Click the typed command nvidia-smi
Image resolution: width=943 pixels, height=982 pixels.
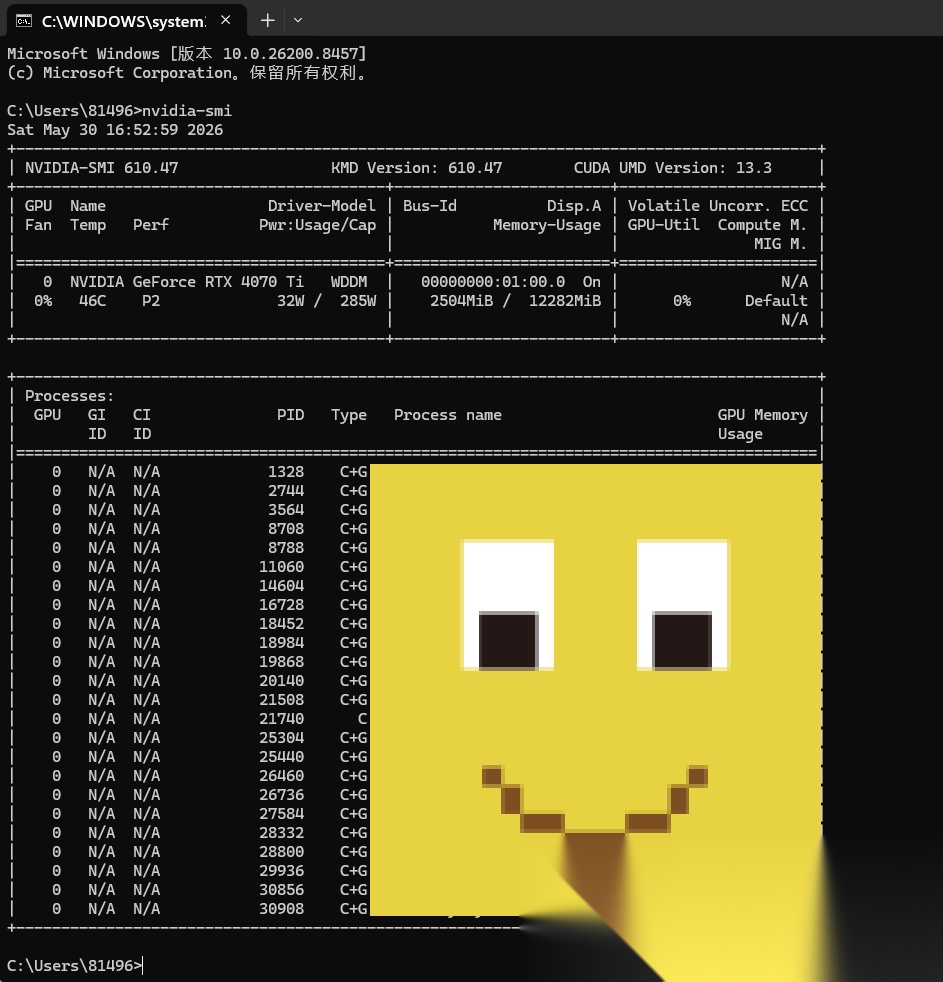coord(187,111)
